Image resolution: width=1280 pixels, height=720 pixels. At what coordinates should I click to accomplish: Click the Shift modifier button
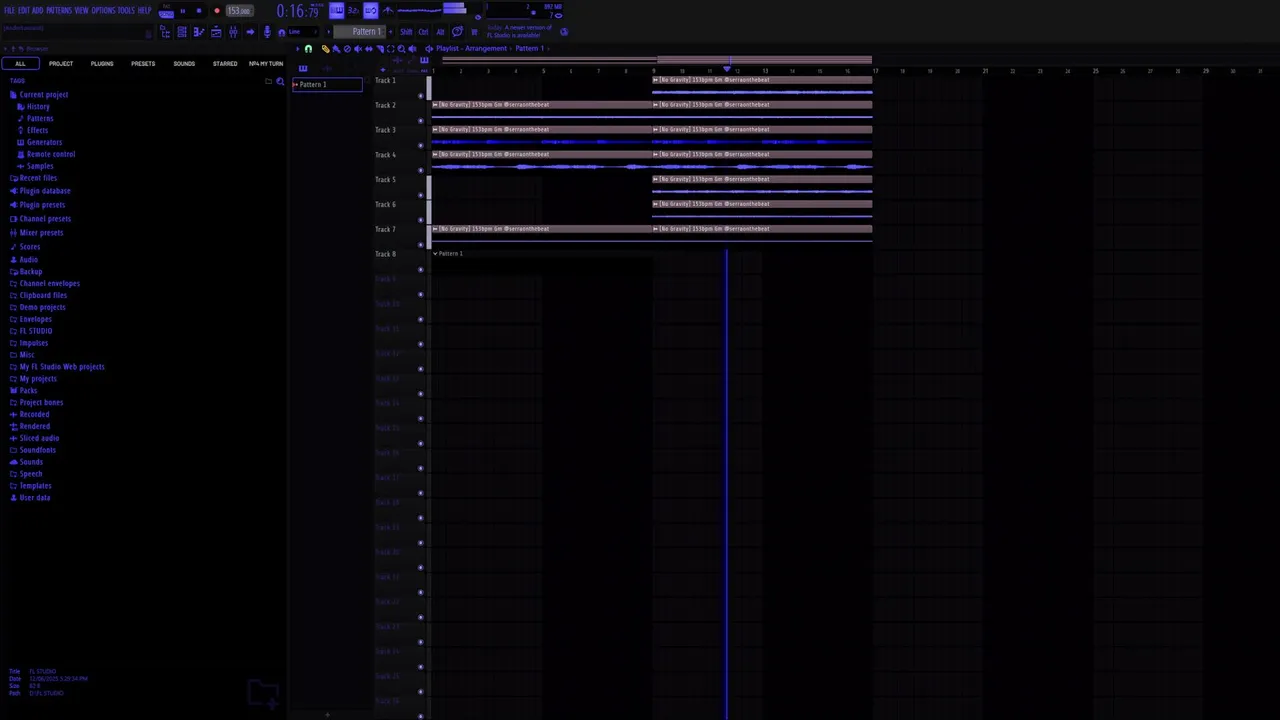tap(406, 32)
